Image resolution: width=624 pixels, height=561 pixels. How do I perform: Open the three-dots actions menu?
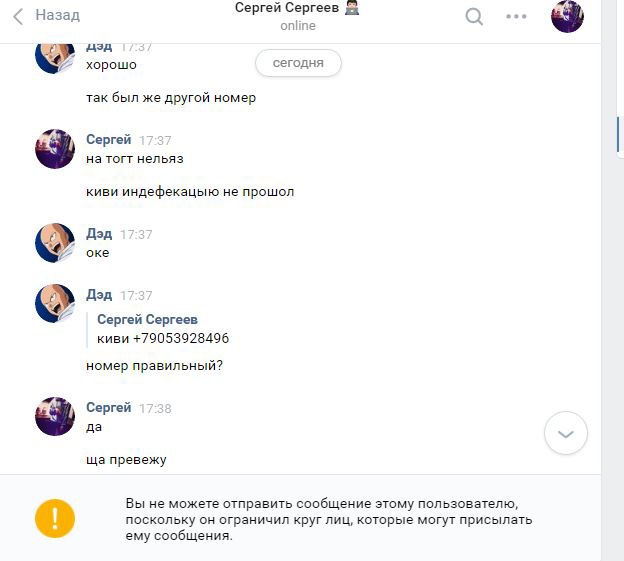coord(516,16)
